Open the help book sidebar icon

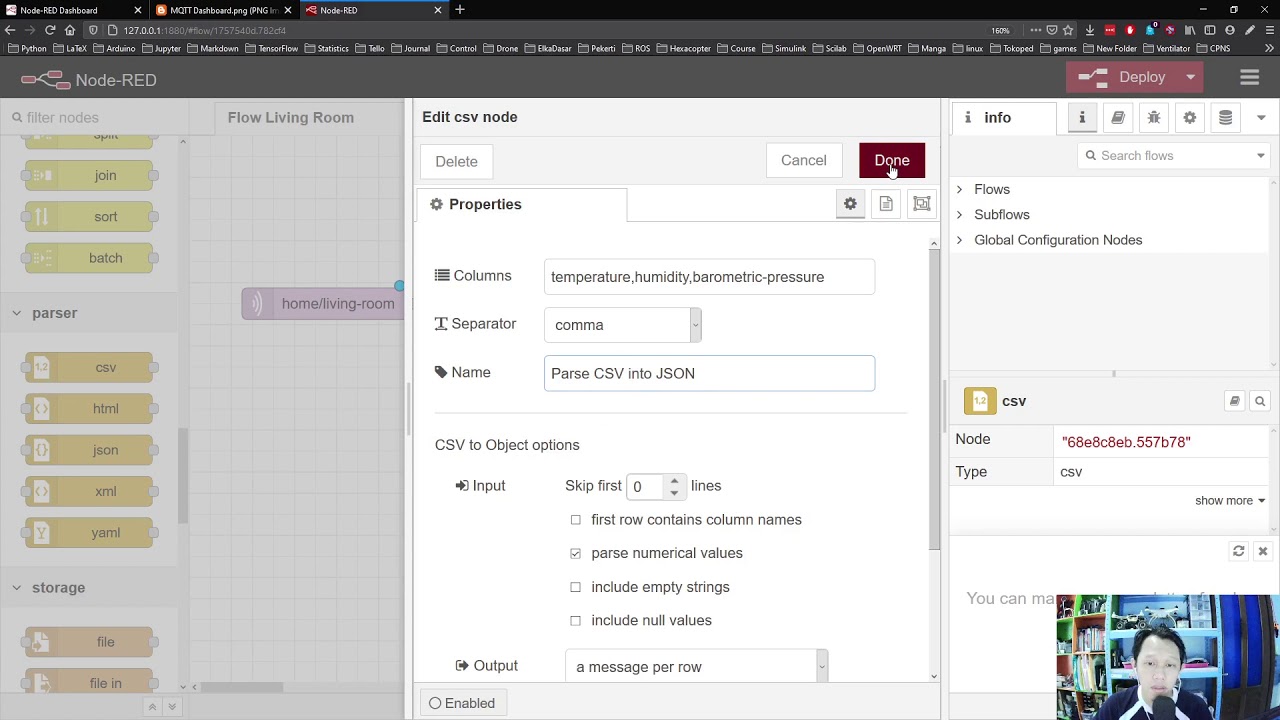[x=1118, y=118]
